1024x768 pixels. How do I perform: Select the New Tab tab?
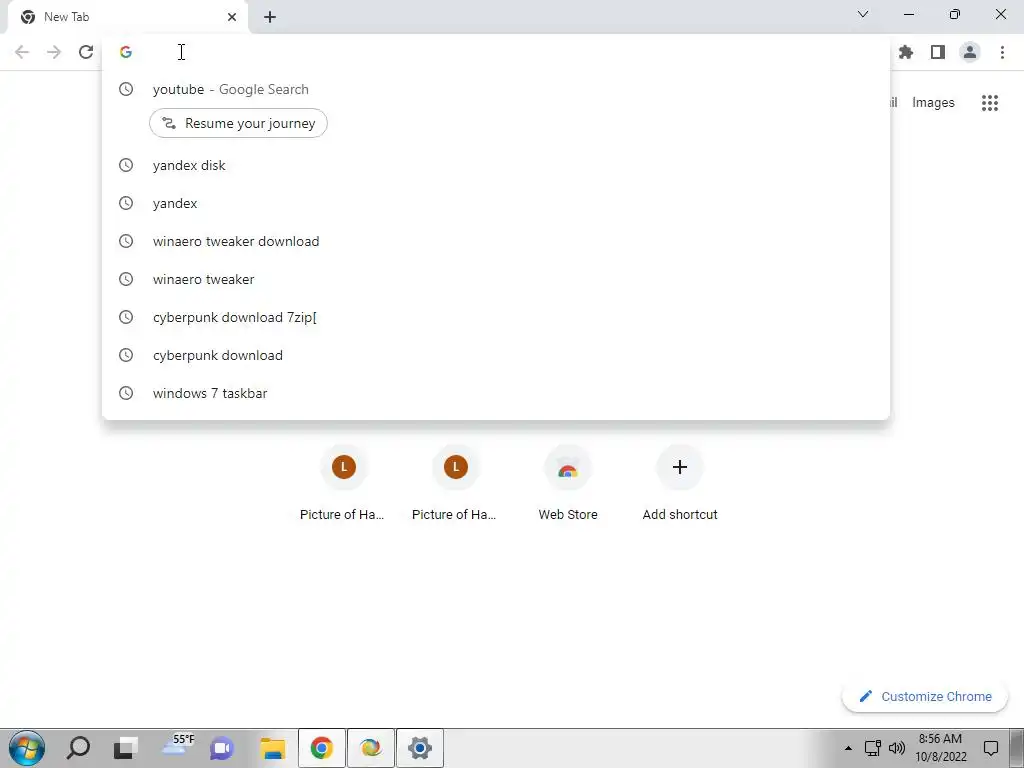click(127, 18)
